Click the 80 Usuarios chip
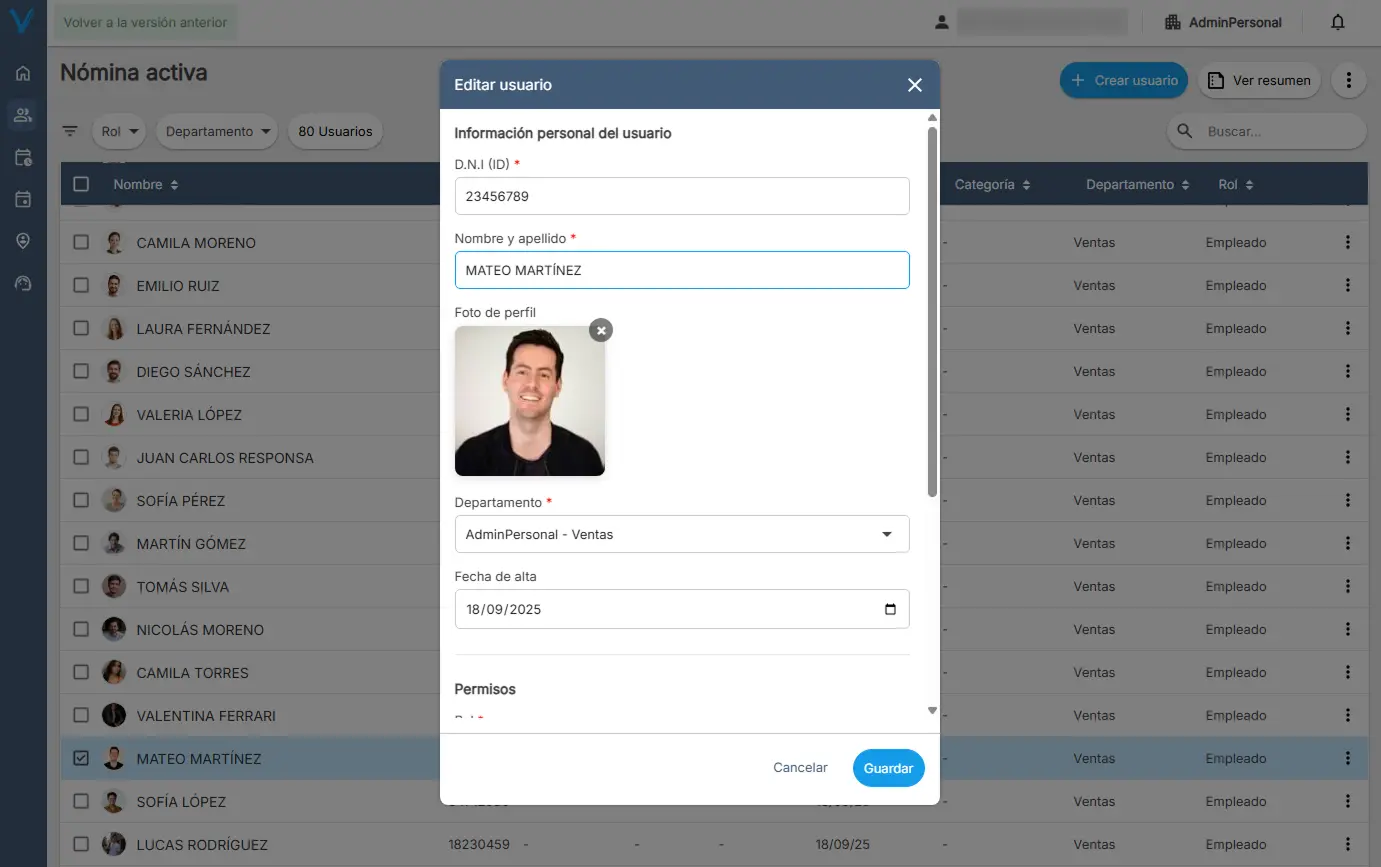 [x=335, y=131]
